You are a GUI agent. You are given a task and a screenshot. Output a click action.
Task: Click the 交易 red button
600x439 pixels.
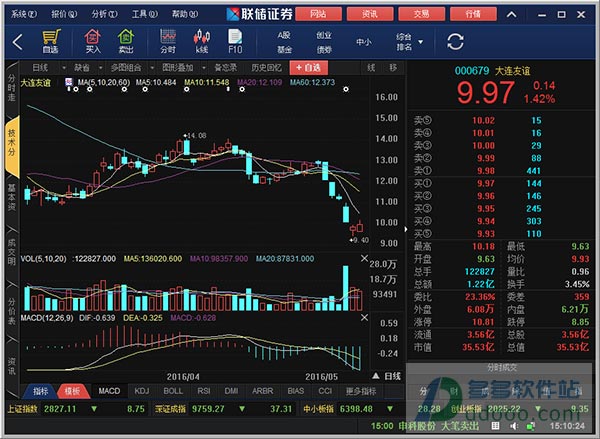421,14
